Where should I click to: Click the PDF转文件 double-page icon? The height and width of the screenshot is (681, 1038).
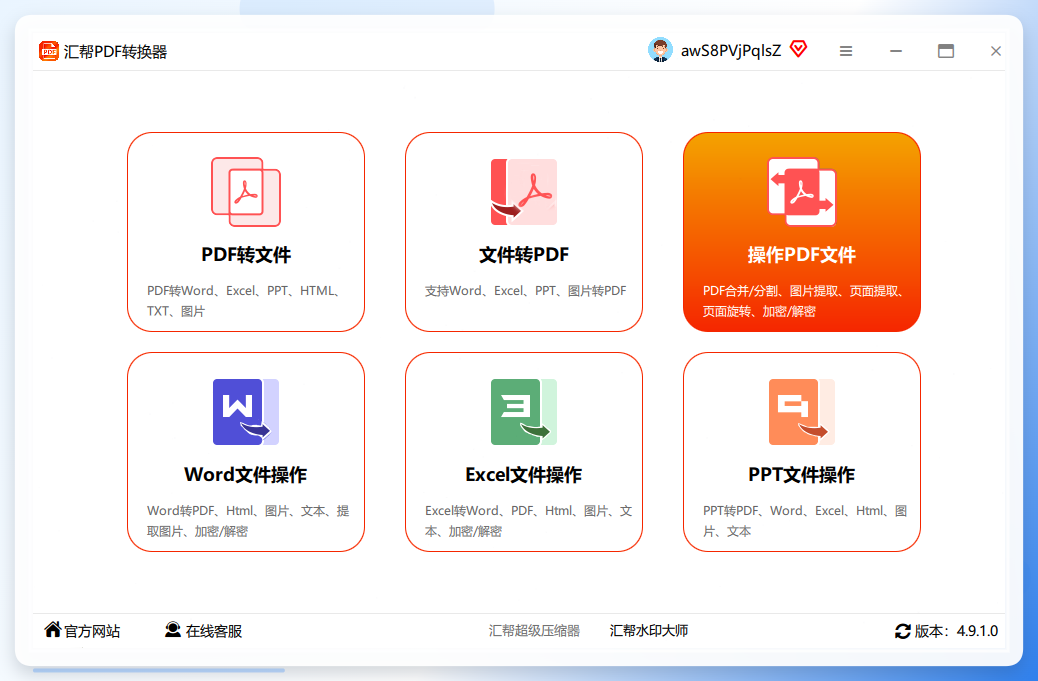tap(246, 192)
